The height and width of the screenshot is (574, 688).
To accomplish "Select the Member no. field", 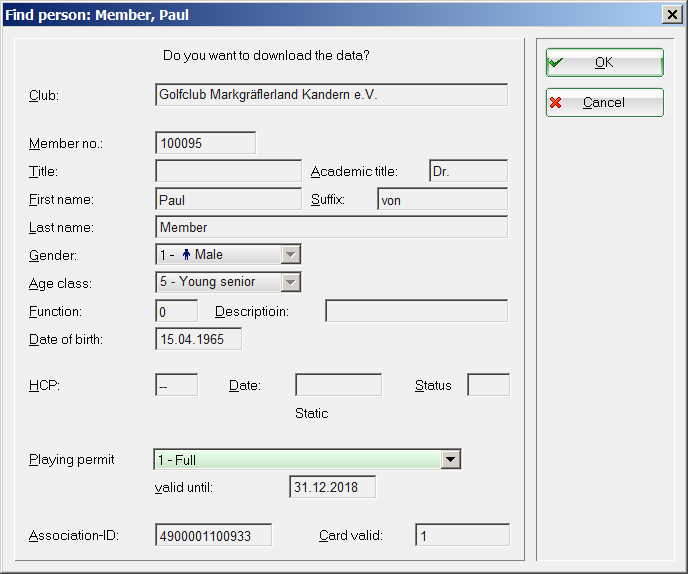I will click(205, 143).
